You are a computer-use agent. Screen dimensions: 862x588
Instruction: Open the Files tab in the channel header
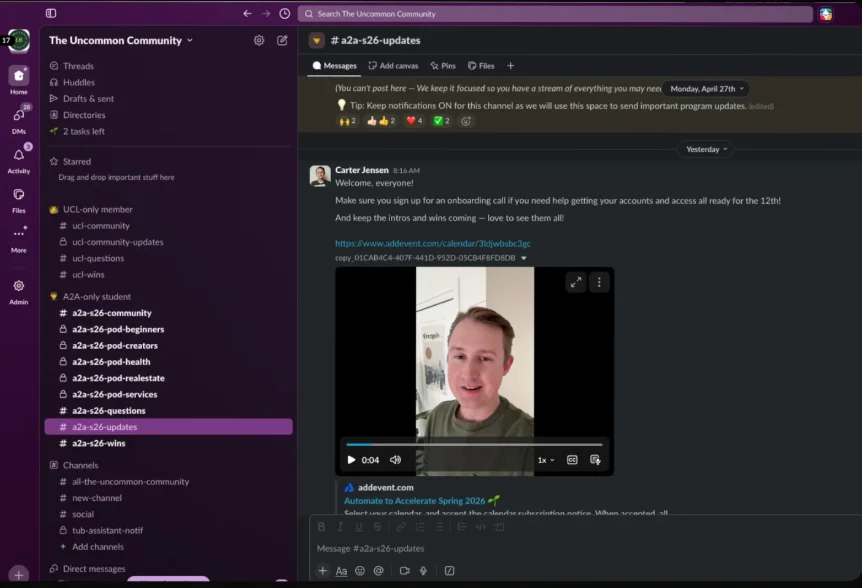[481, 66]
